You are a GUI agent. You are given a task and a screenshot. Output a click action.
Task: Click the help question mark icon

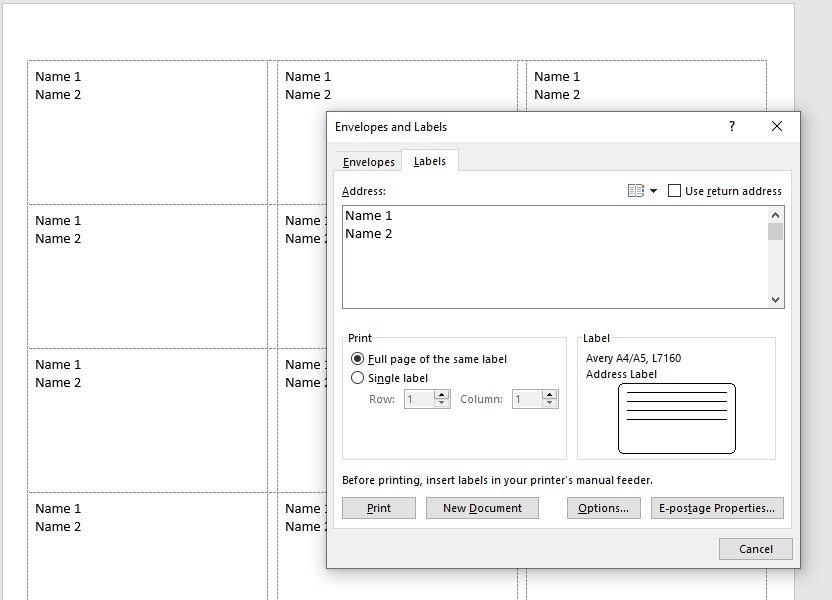732,126
